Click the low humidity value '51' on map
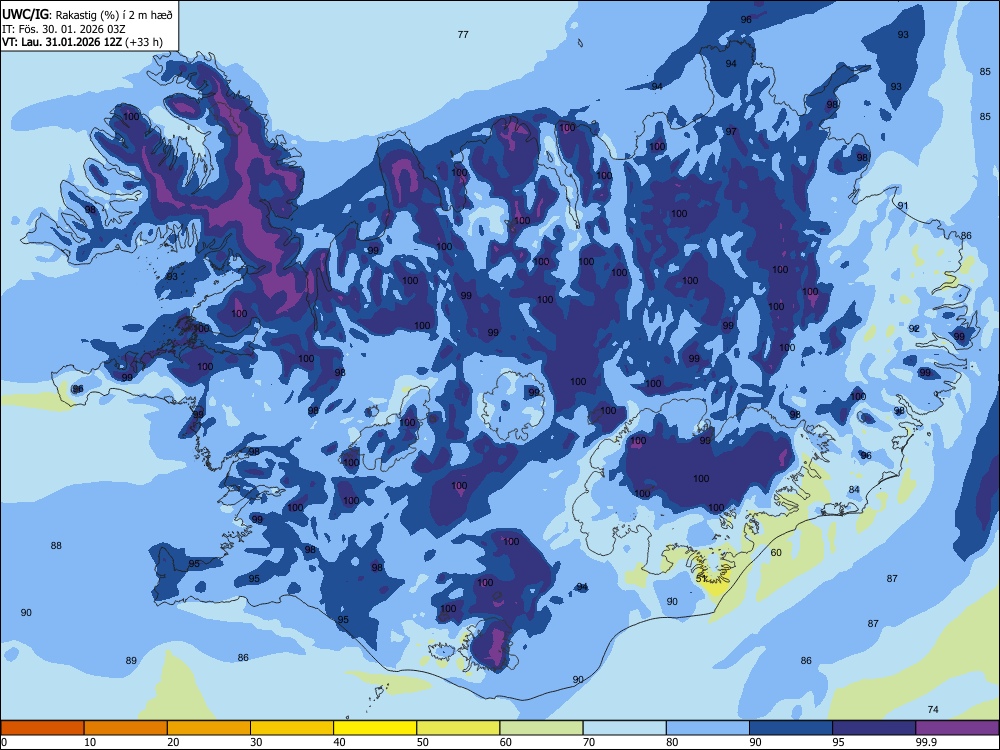This screenshot has height=750, width=1000. 701,578
